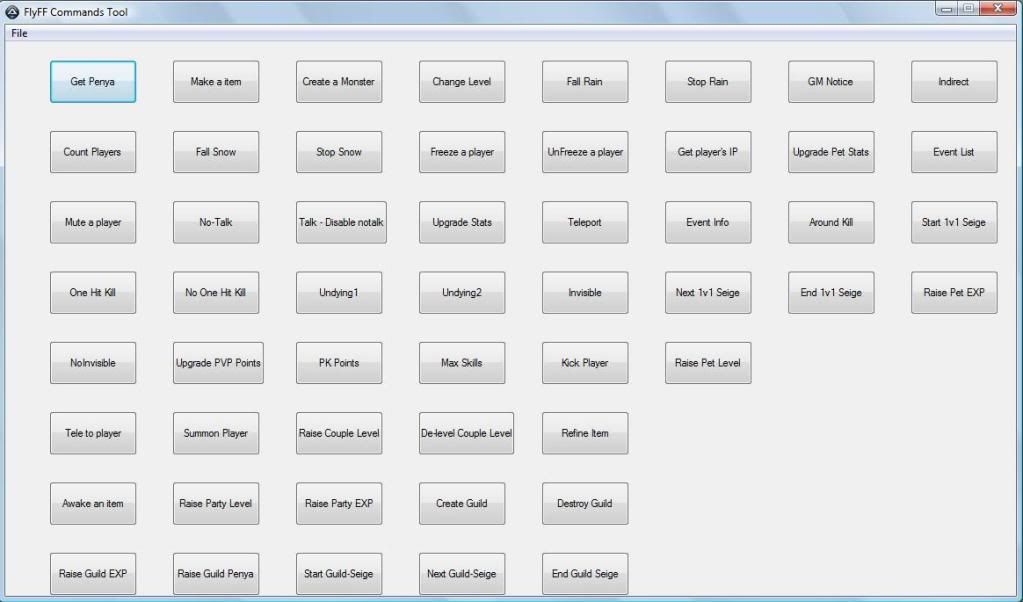This screenshot has height=602, width=1023.
Task: Click Get player's IP button
Action: click(708, 152)
